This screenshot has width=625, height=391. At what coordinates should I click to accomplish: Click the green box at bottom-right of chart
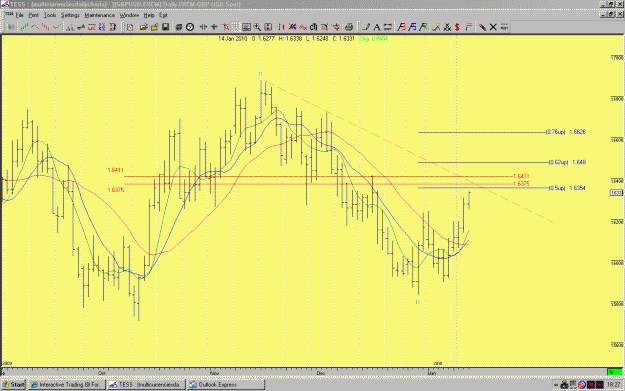pyautogui.click(x=614, y=372)
